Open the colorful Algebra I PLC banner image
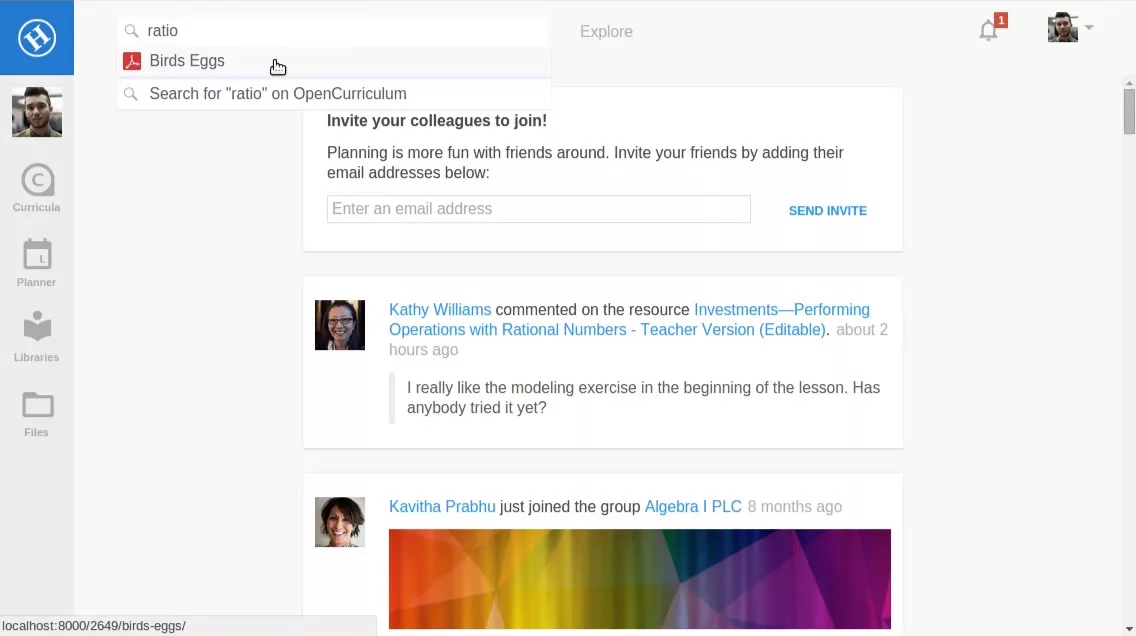Viewport: 1136px width, 636px height. click(x=640, y=579)
